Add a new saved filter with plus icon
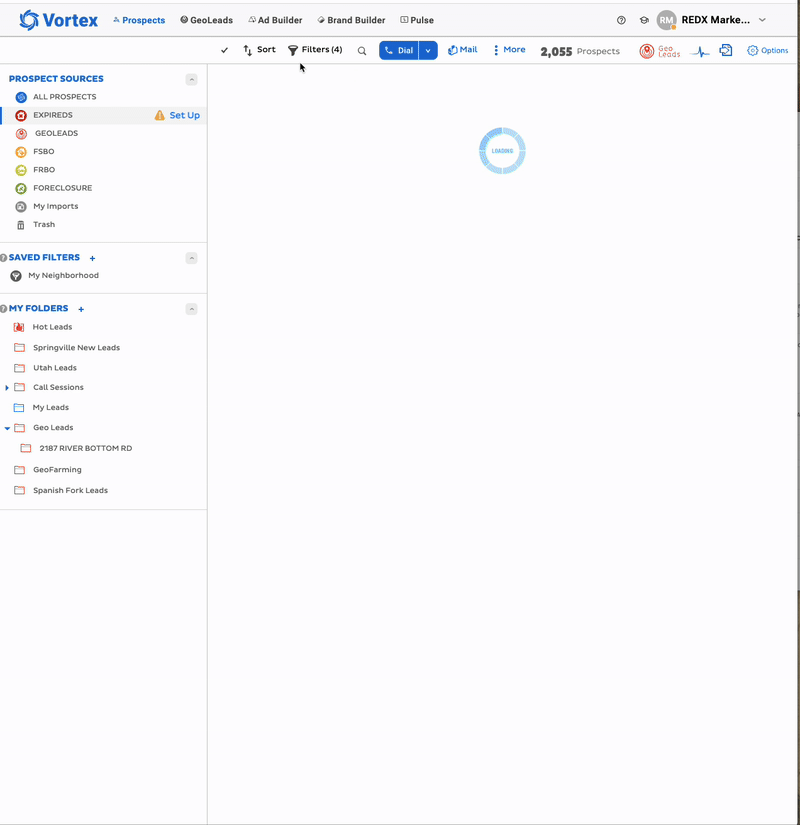The height and width of the screenshot is (825, 800). point(93,258)
